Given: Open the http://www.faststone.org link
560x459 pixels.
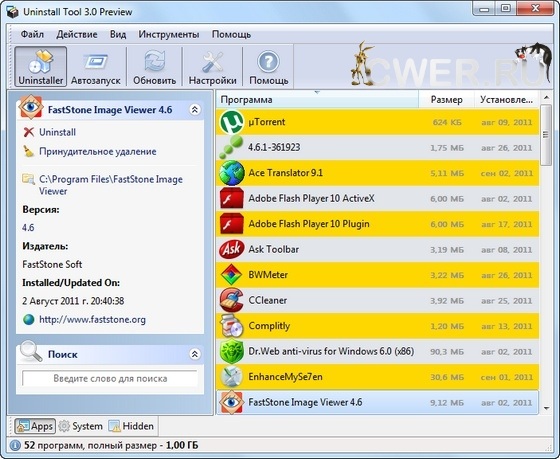Looking at the screenshot, I should pyautogui.click(x=92, y=319).
